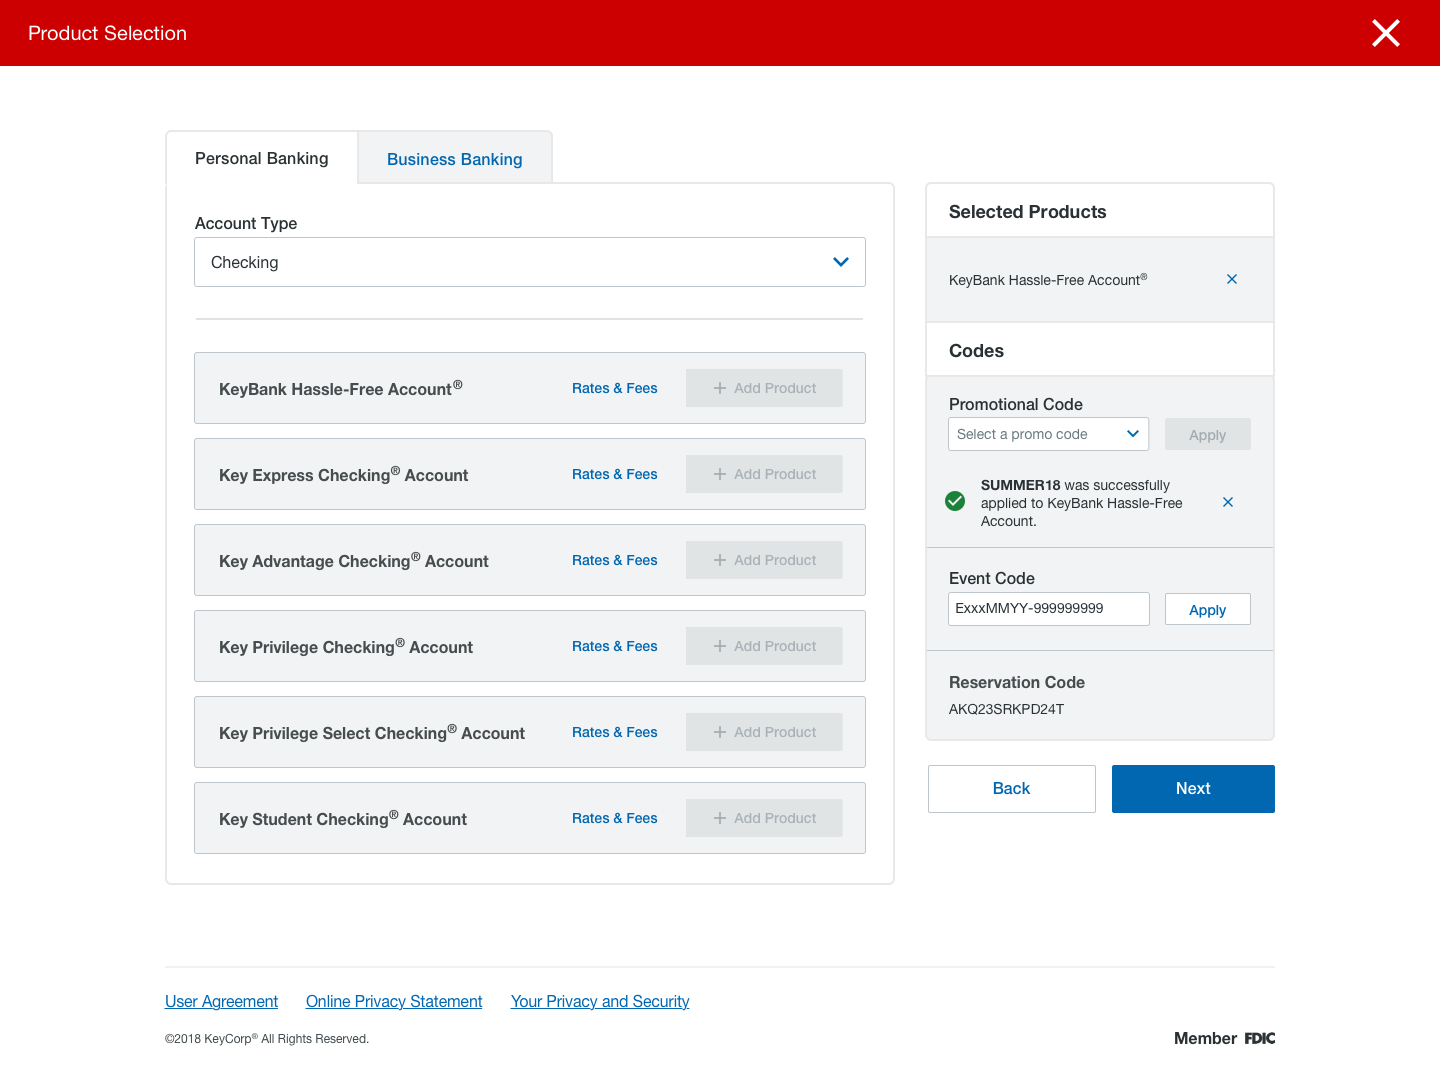Click the Codes section heading

pos(976,351)
